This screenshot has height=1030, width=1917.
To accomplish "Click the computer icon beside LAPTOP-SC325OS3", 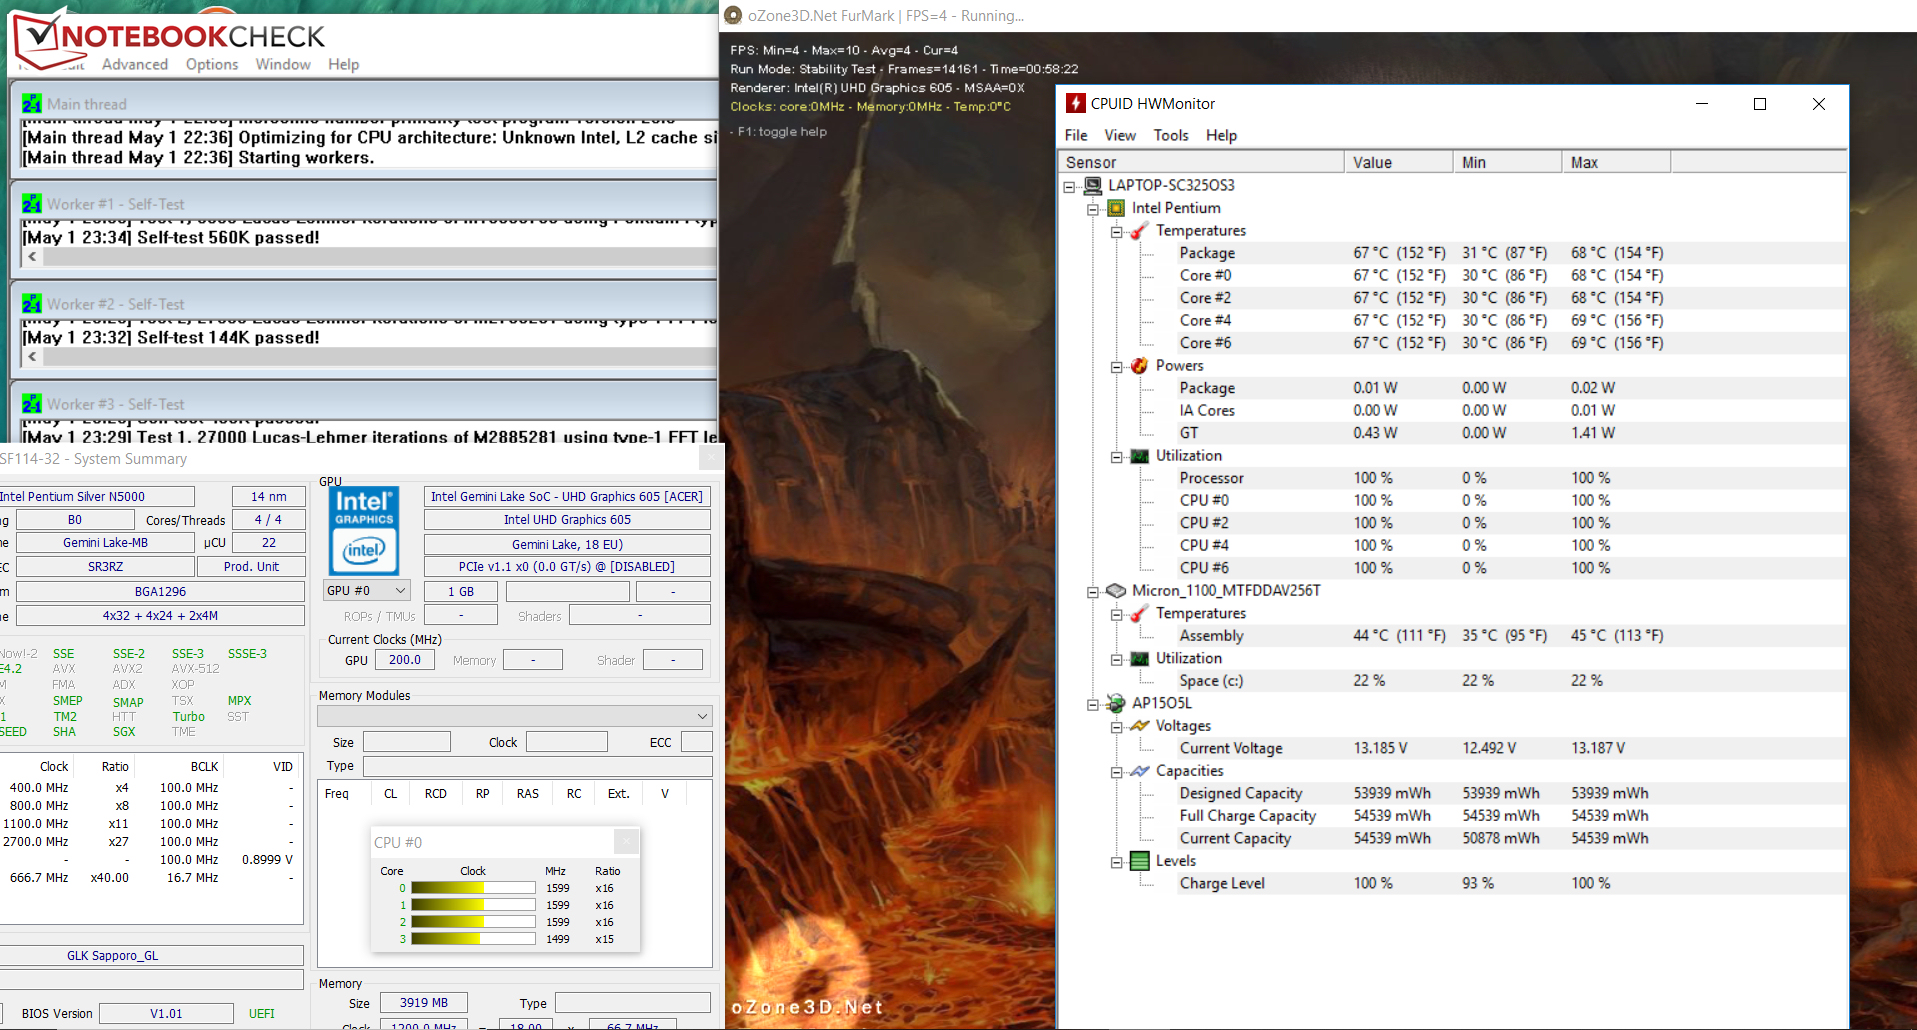I will point(1093,185).
